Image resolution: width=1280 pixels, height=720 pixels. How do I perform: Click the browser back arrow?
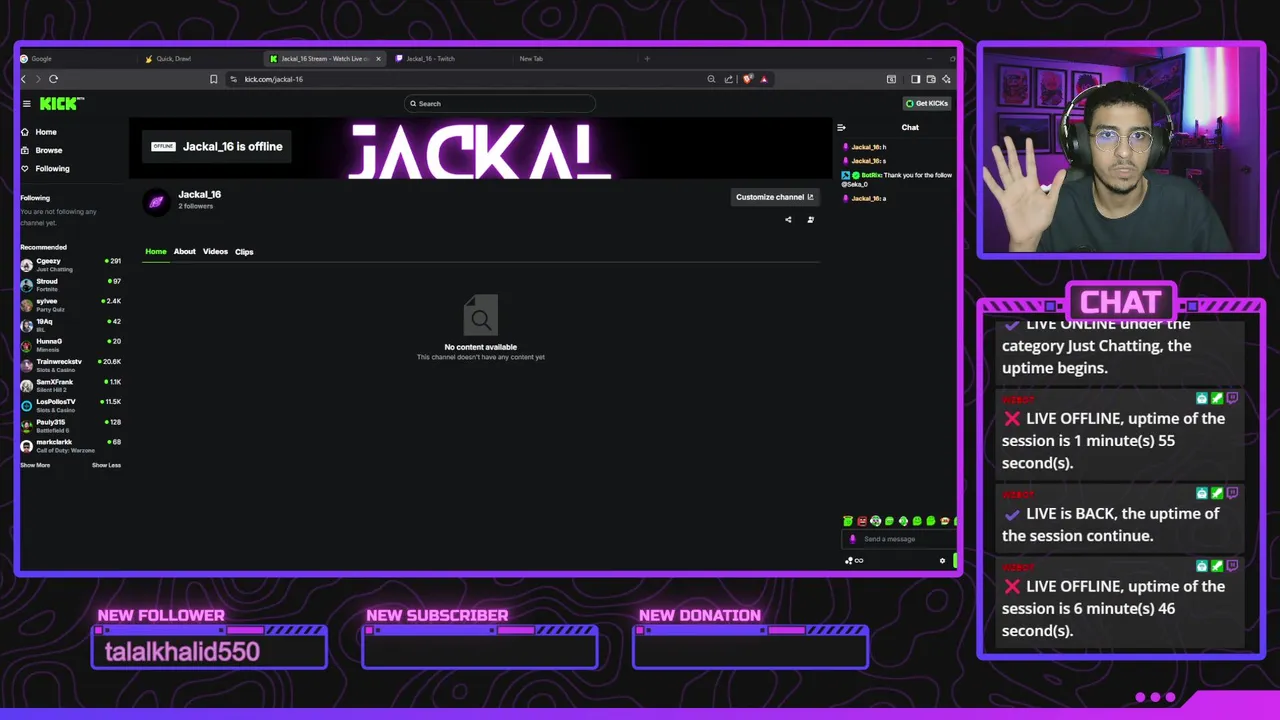(24, 79)
